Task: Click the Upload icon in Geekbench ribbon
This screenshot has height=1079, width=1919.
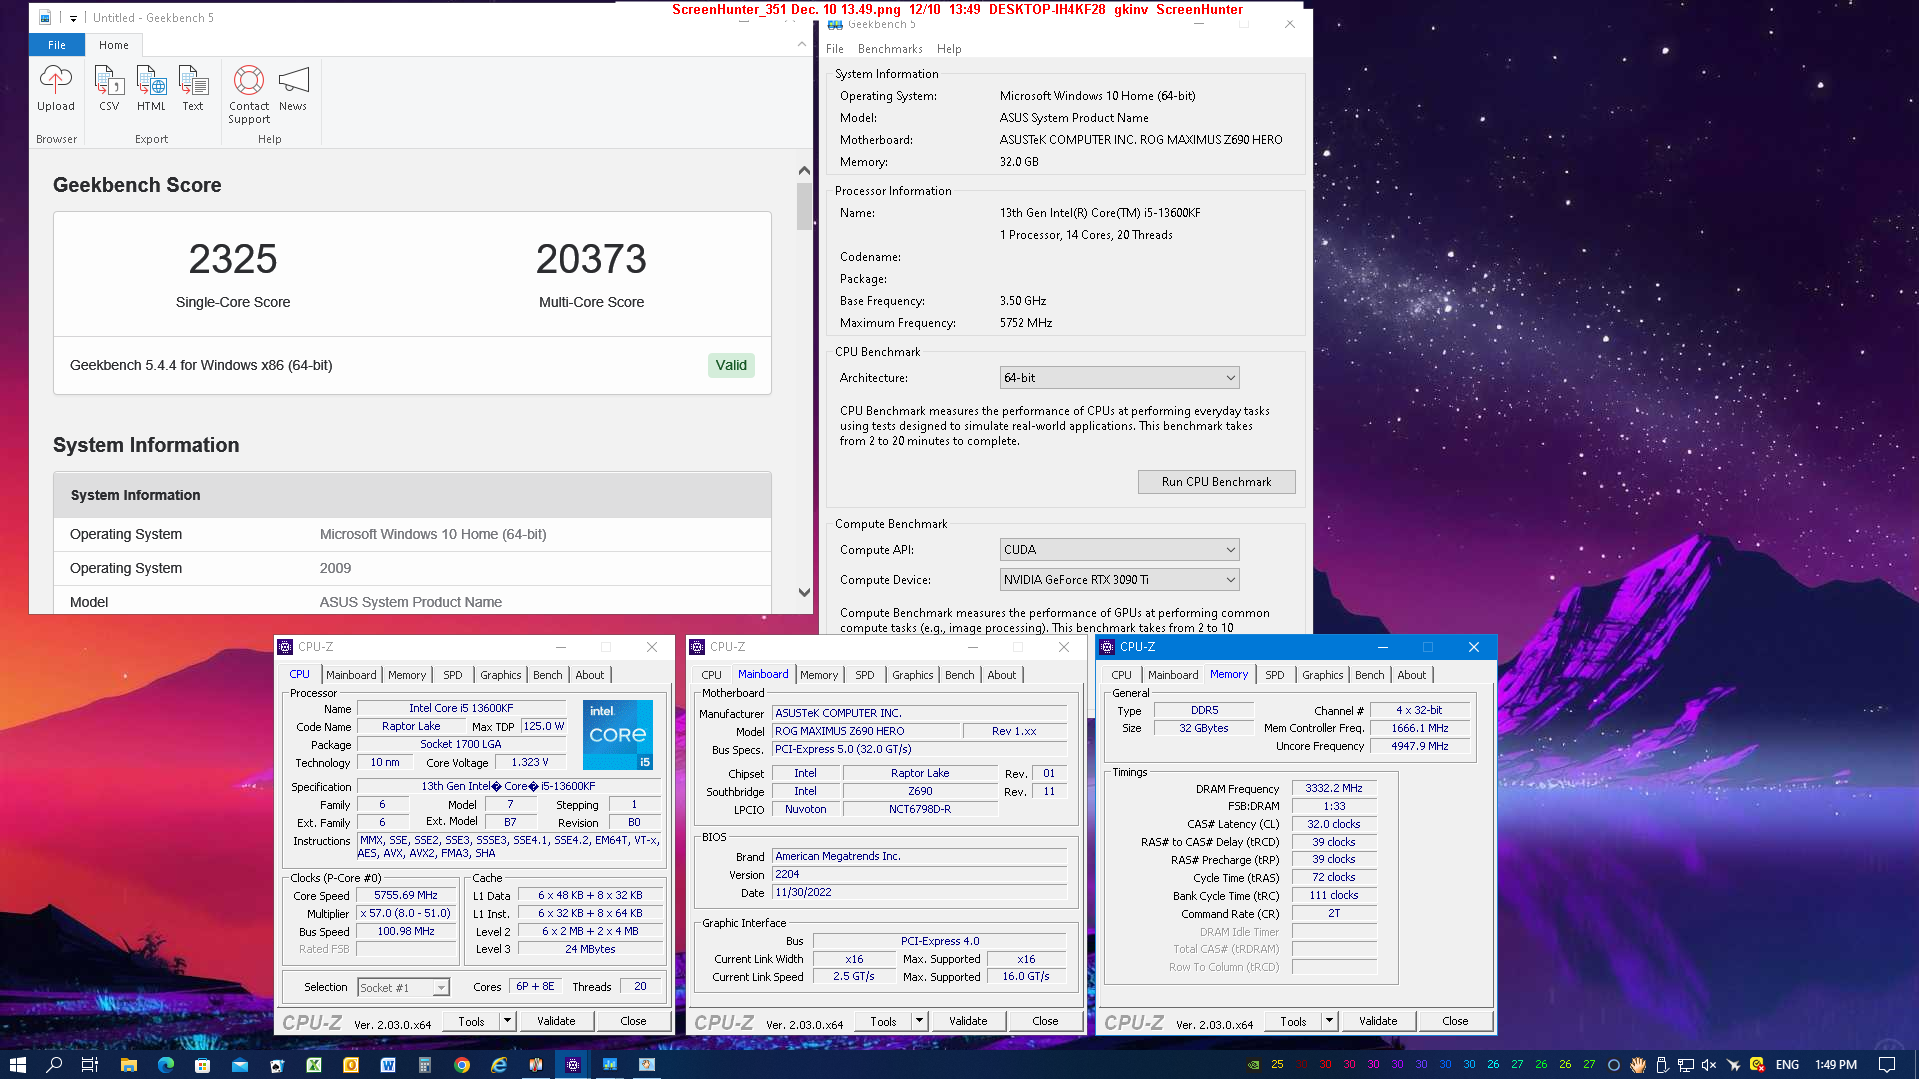Action: [56, 88]
